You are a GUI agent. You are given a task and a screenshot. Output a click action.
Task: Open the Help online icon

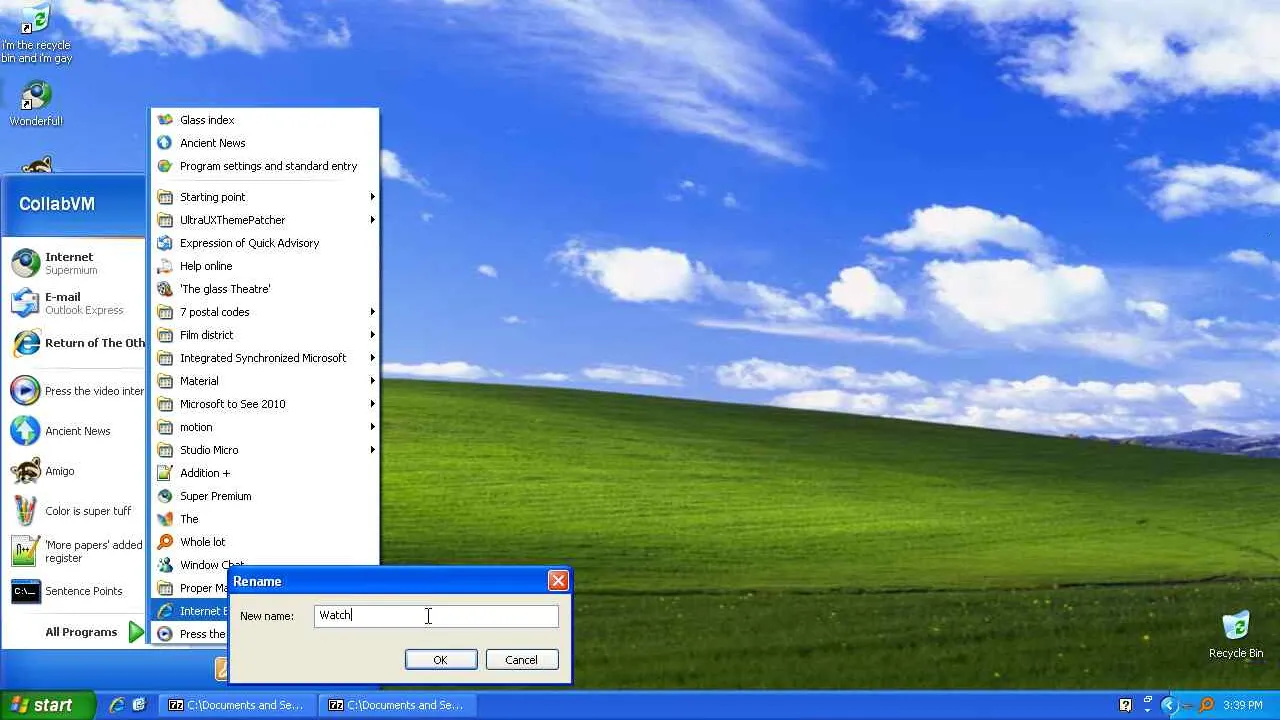165,266
